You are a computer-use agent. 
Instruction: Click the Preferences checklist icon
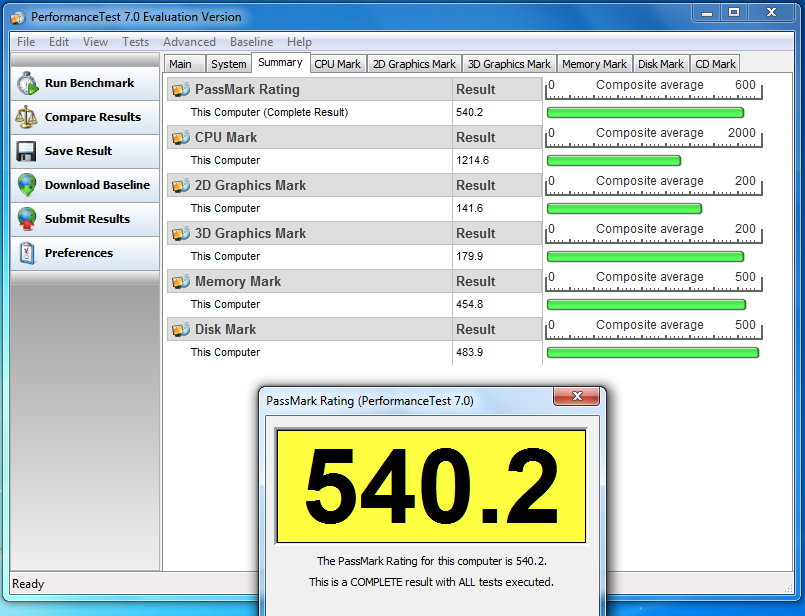click(27, 253)
